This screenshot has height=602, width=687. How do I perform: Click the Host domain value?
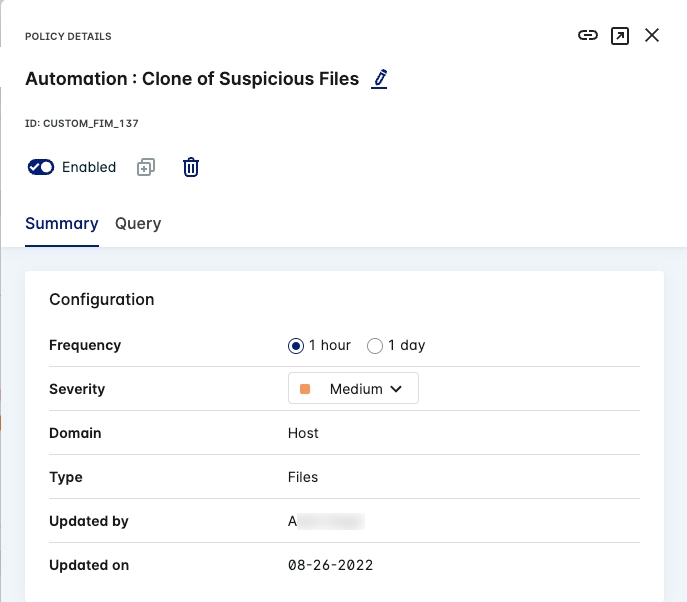coord(303,433)
